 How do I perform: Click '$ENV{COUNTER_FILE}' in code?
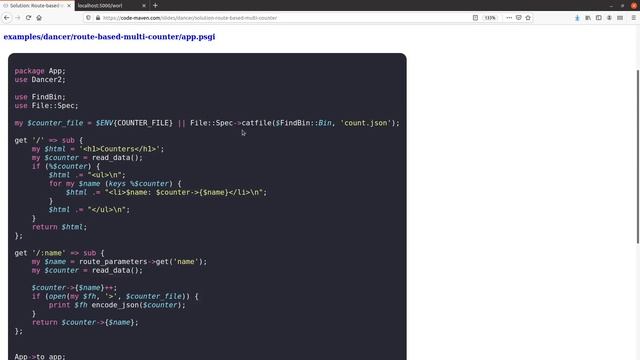point(134,123)
